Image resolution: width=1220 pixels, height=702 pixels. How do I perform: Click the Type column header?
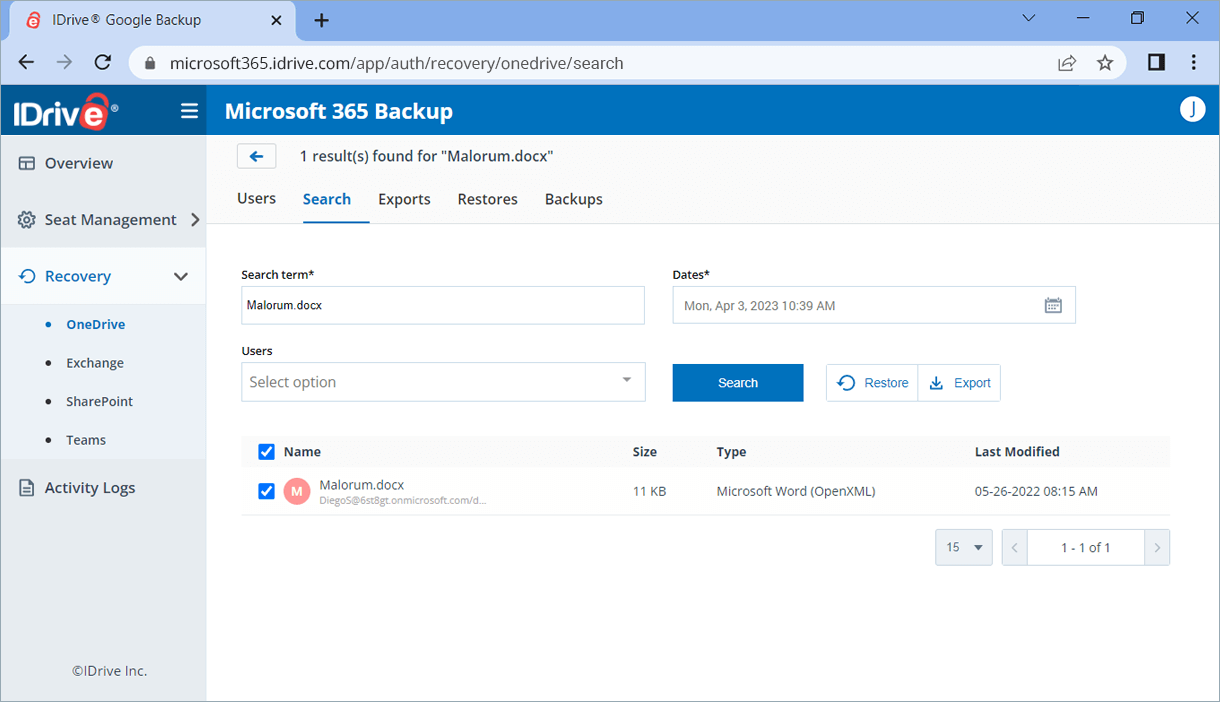tap(731, 452)
